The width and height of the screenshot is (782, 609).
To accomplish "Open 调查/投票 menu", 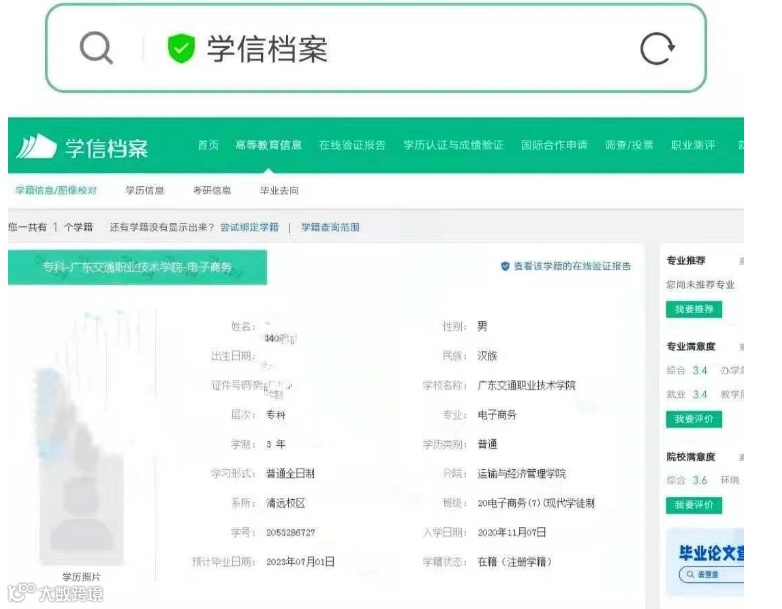I will 629,145.
